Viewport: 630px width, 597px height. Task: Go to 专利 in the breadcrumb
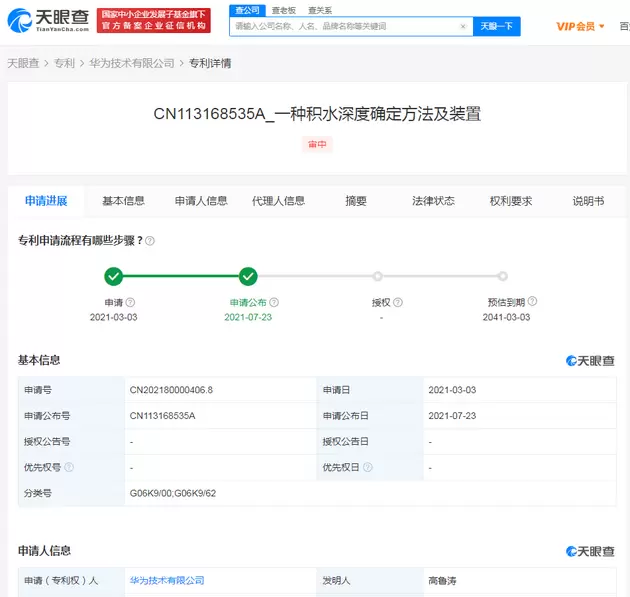(64, 63)
